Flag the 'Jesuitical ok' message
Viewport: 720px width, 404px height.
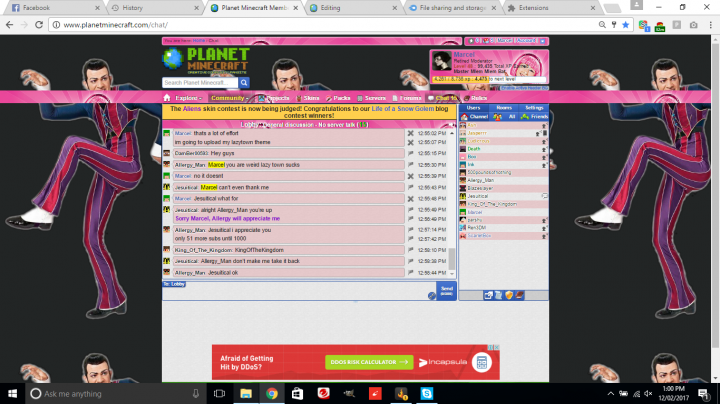[411, 273]
